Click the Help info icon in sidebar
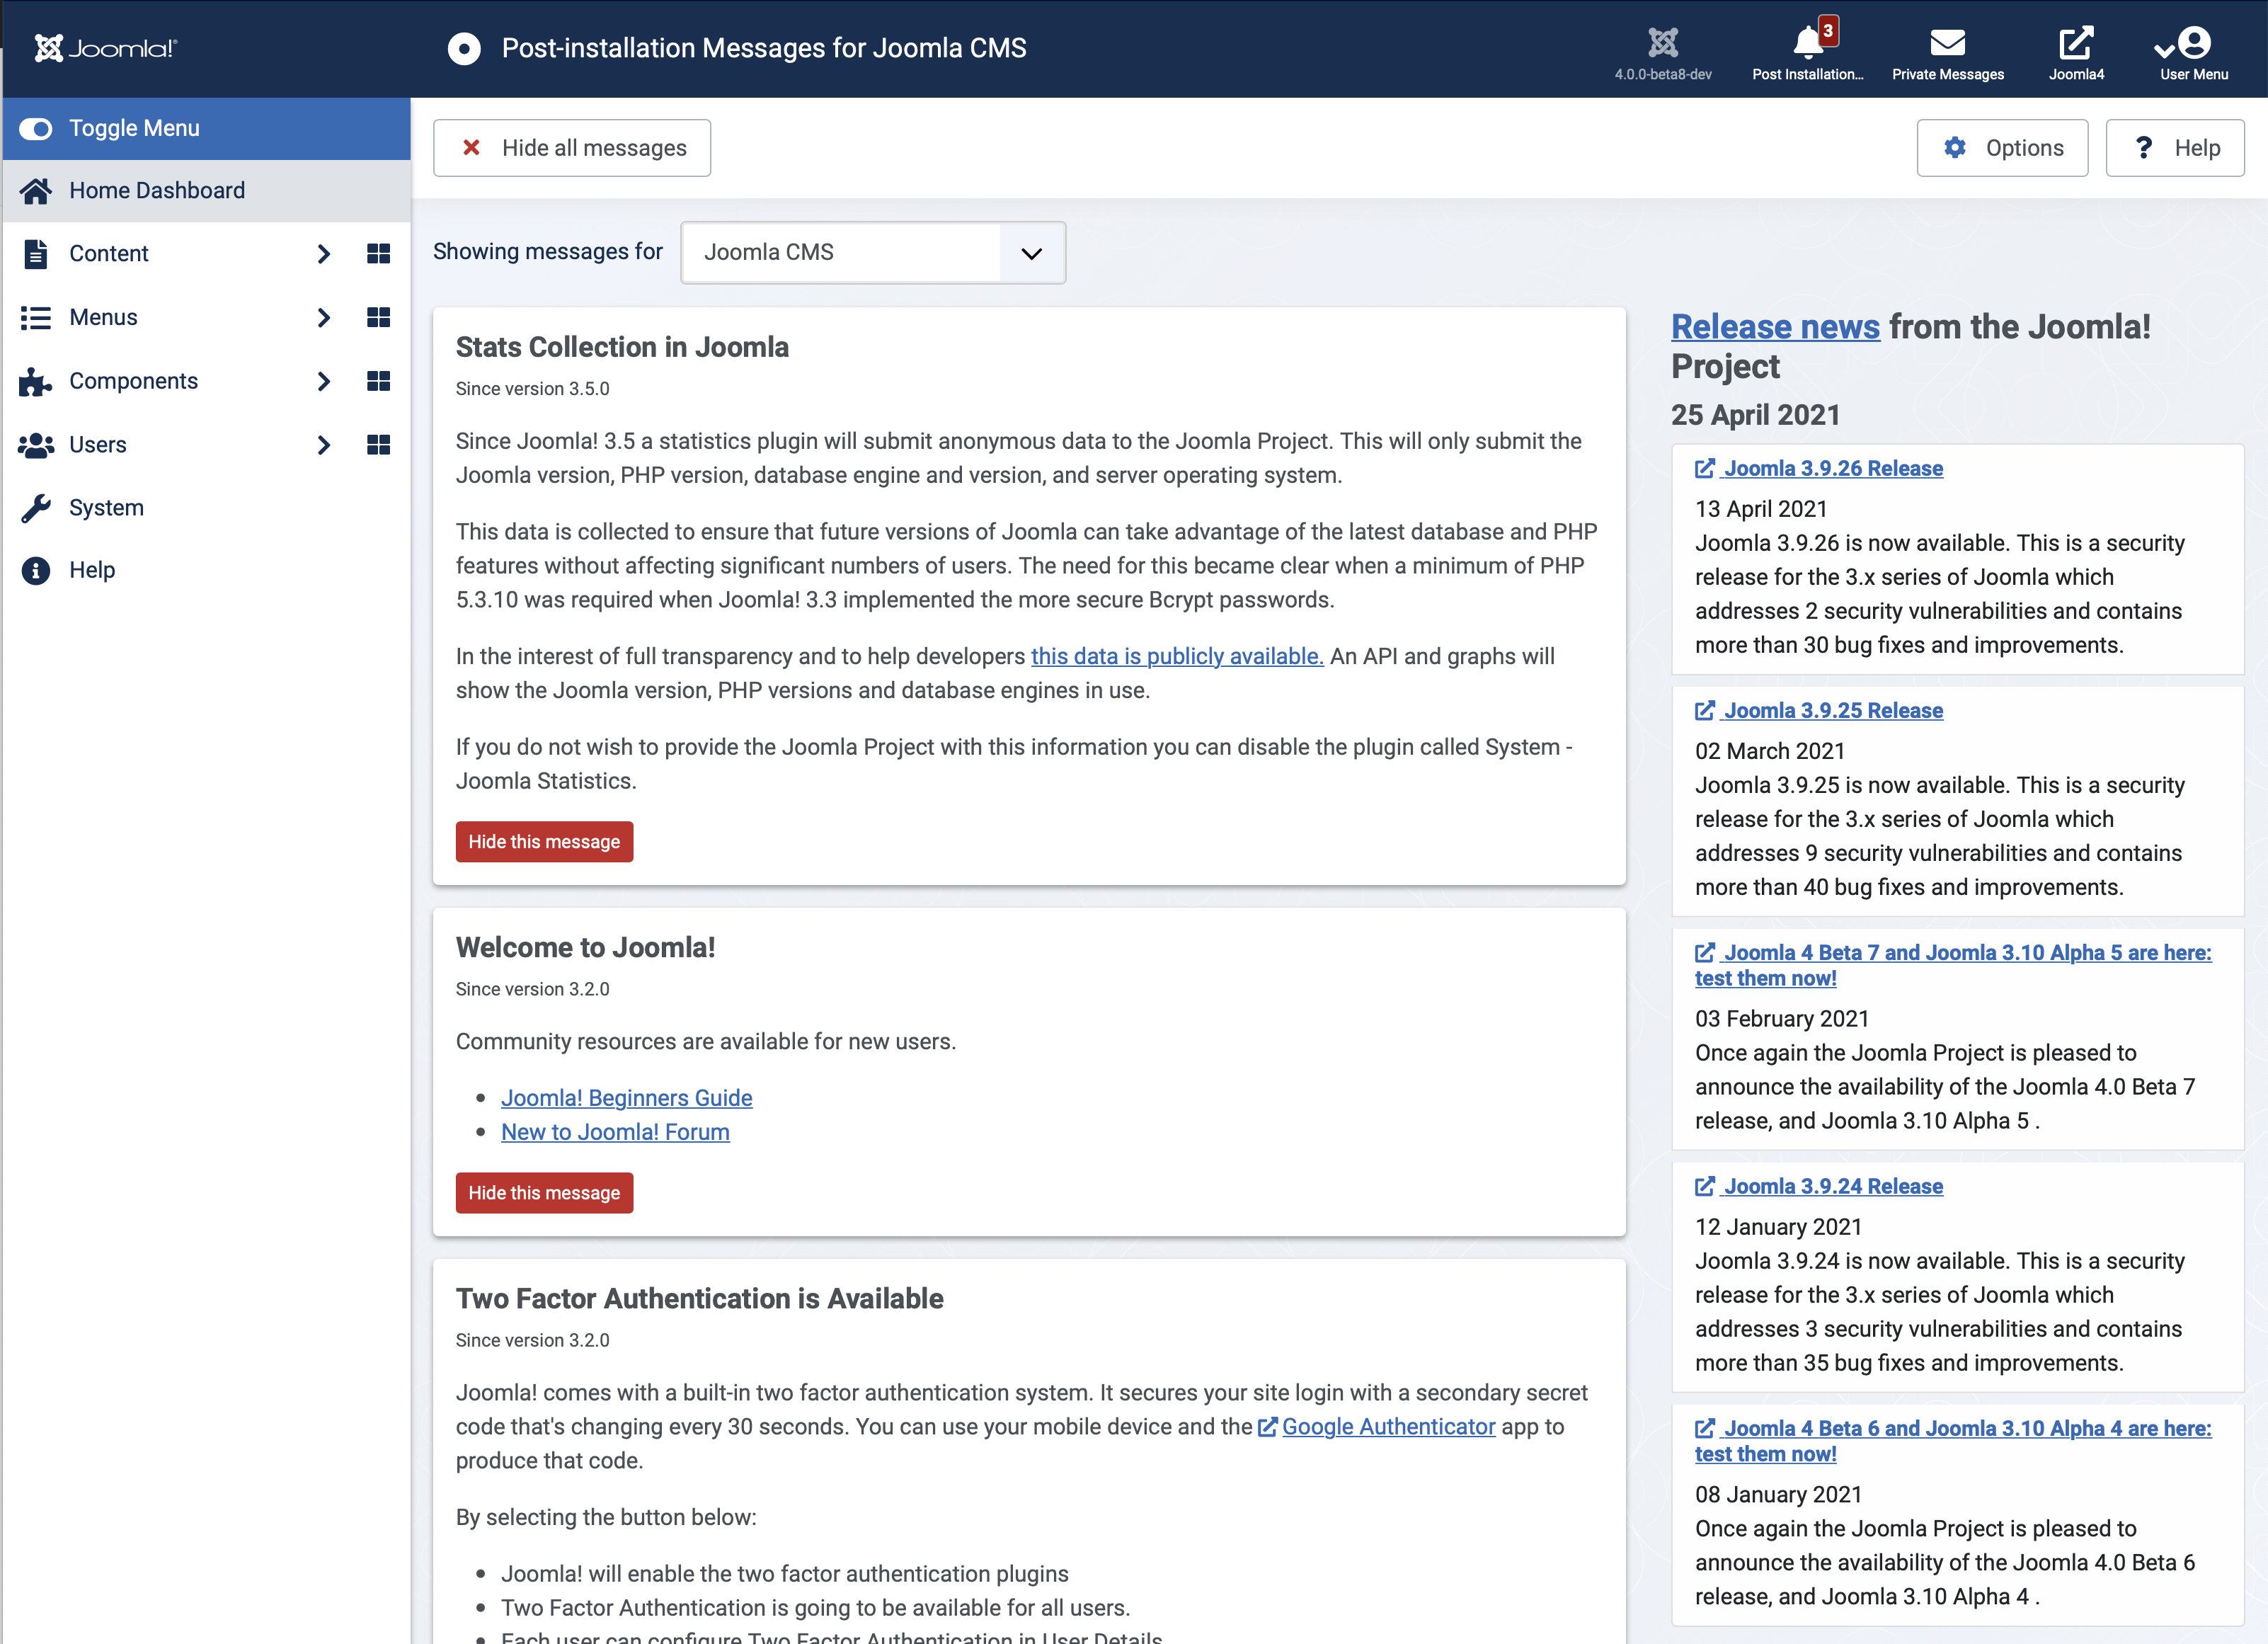 [36, 570]
